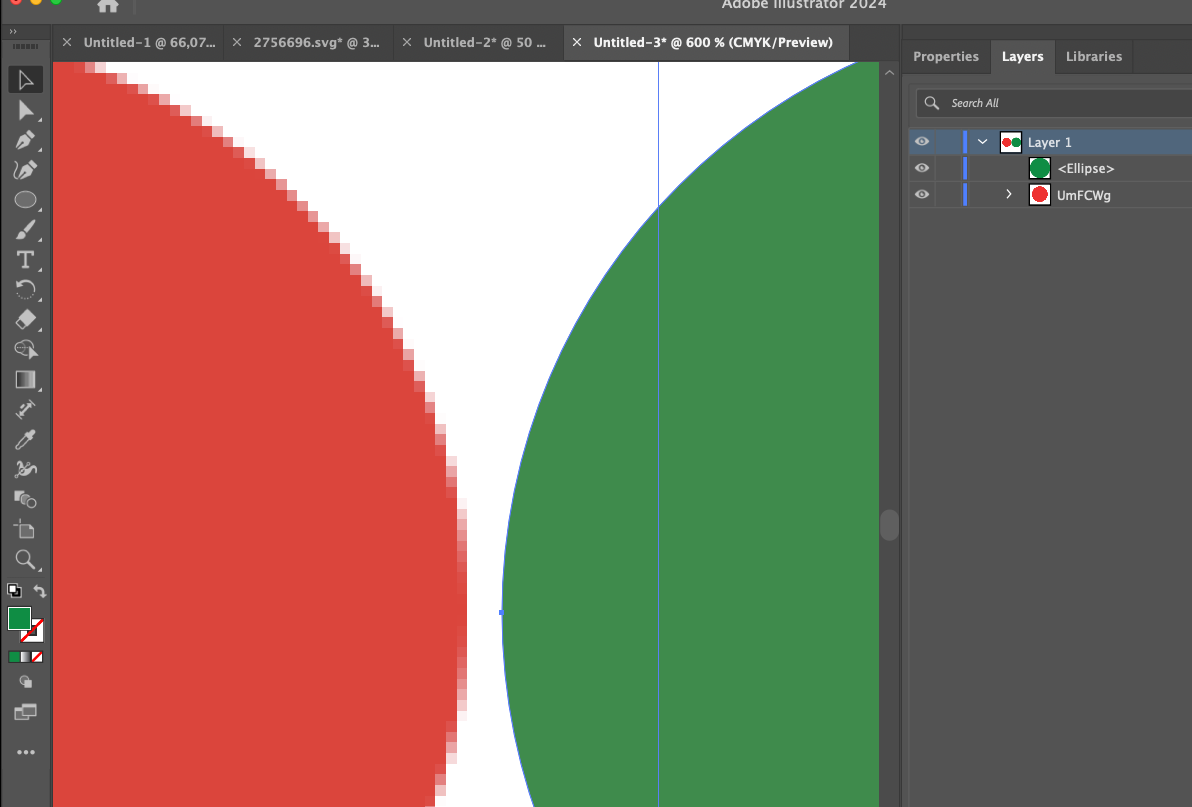
Task: Click the vertical canvas scrollbar thumb
Action: pyautogui.click(x=889, y=525)
